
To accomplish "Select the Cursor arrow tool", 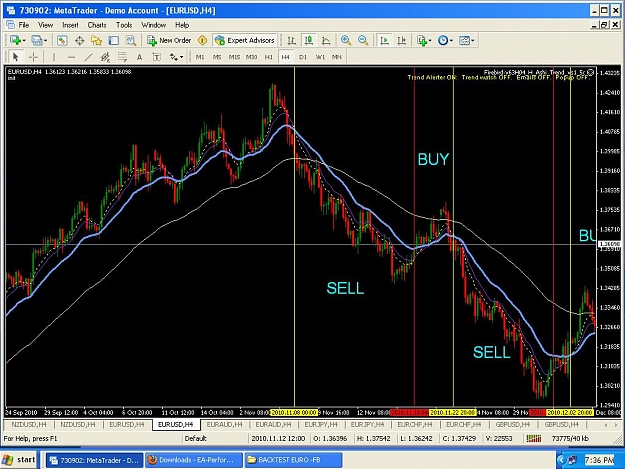I will (x=16, y=57).
